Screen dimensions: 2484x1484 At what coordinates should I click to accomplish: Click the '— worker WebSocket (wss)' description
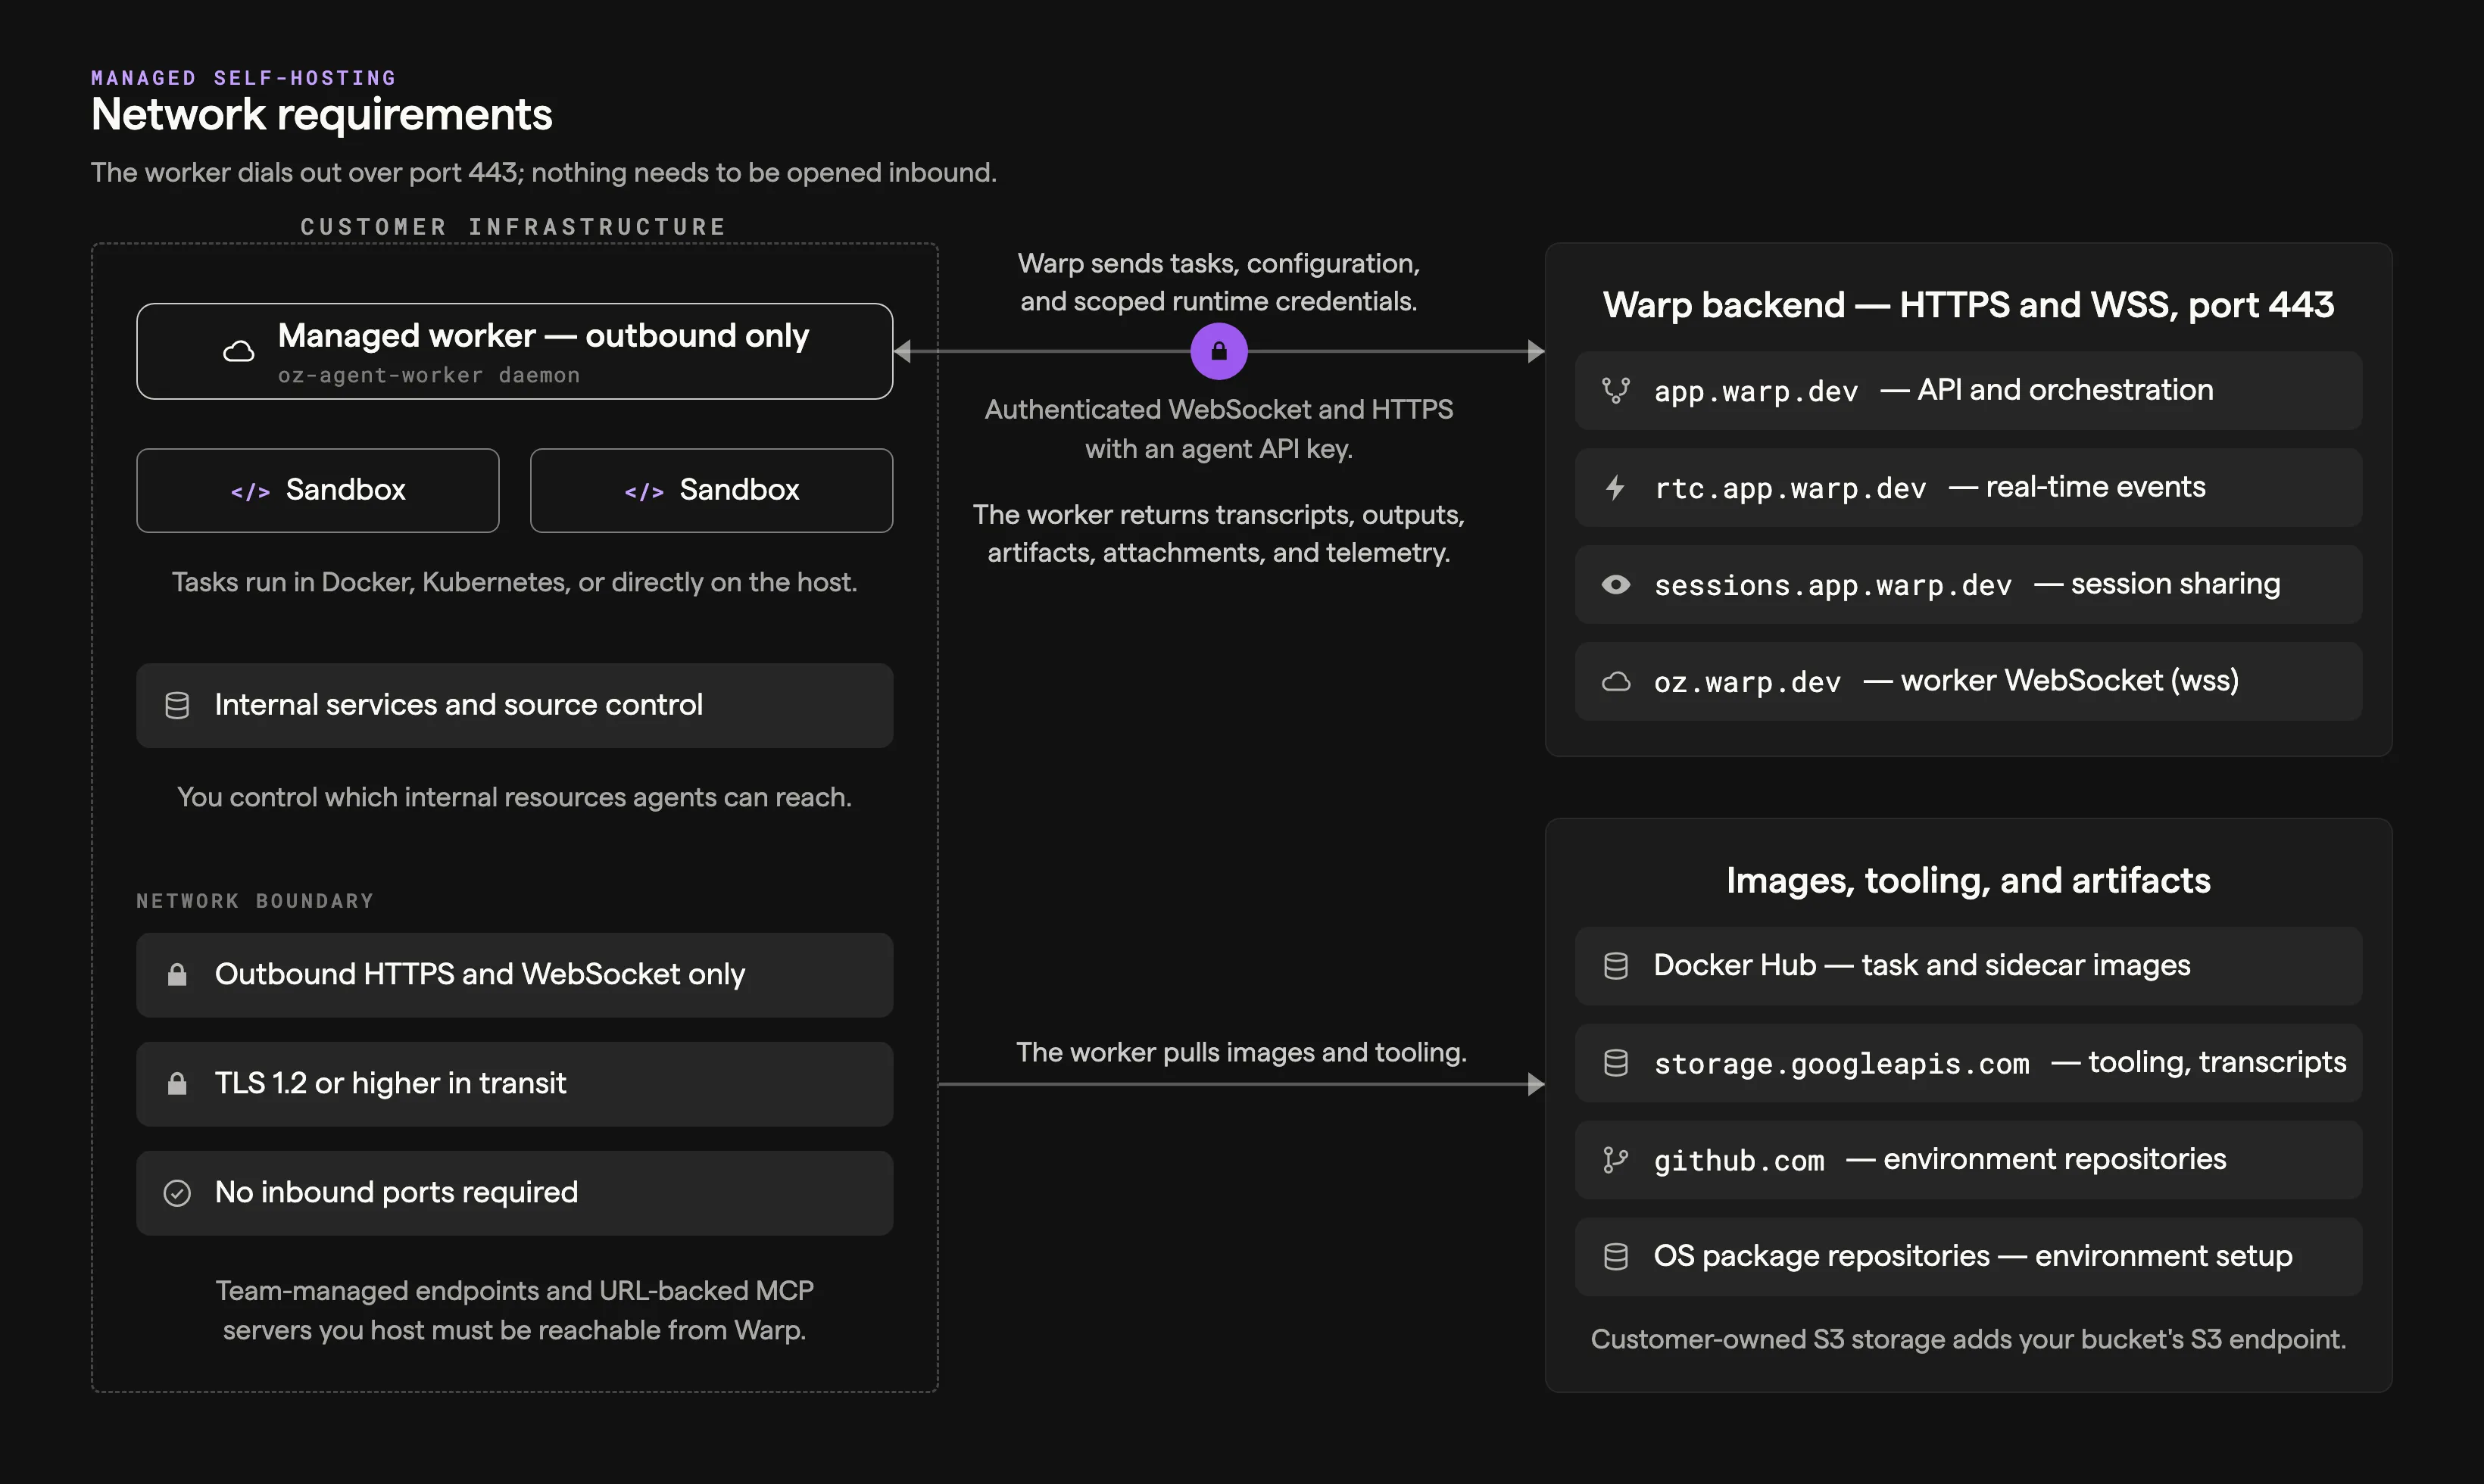2051,681
